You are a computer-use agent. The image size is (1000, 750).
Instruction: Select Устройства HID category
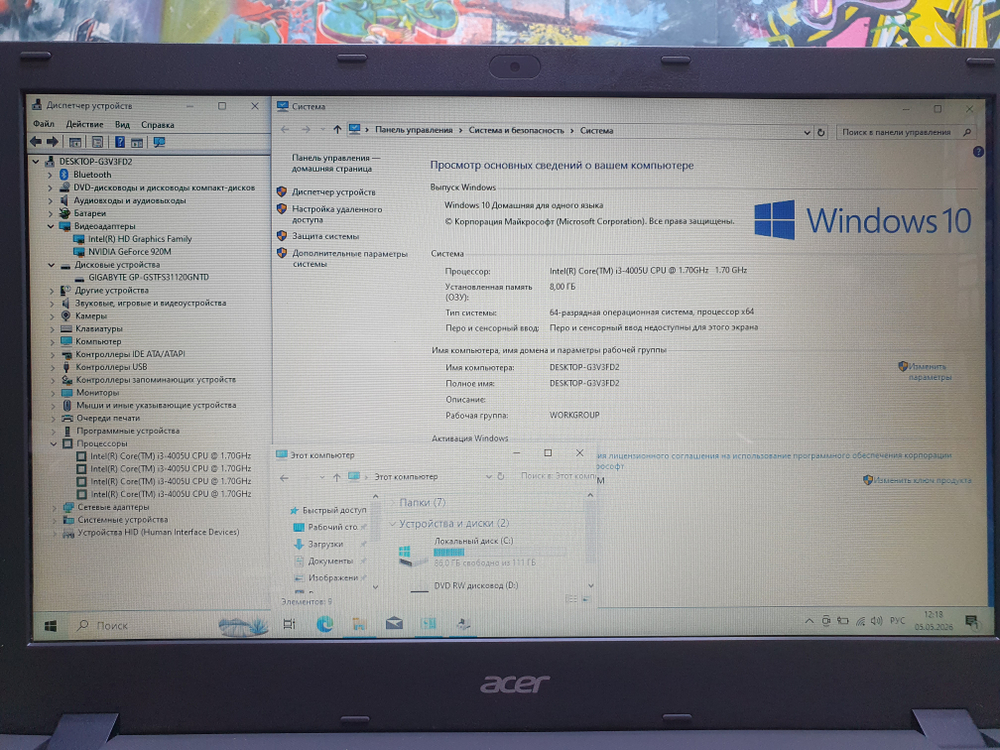tap(158, 532)
